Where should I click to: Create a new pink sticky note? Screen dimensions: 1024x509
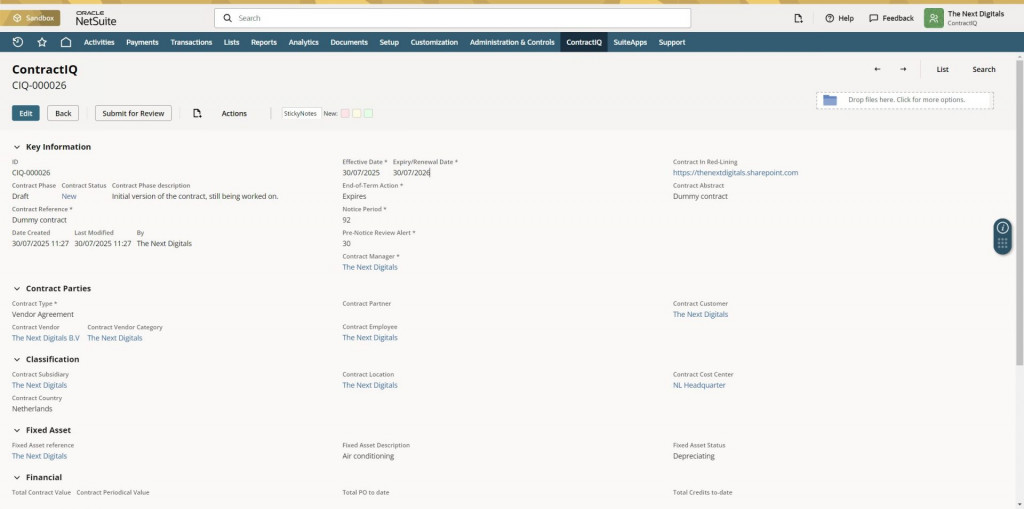pyautogui.click(x=345, y=114)
